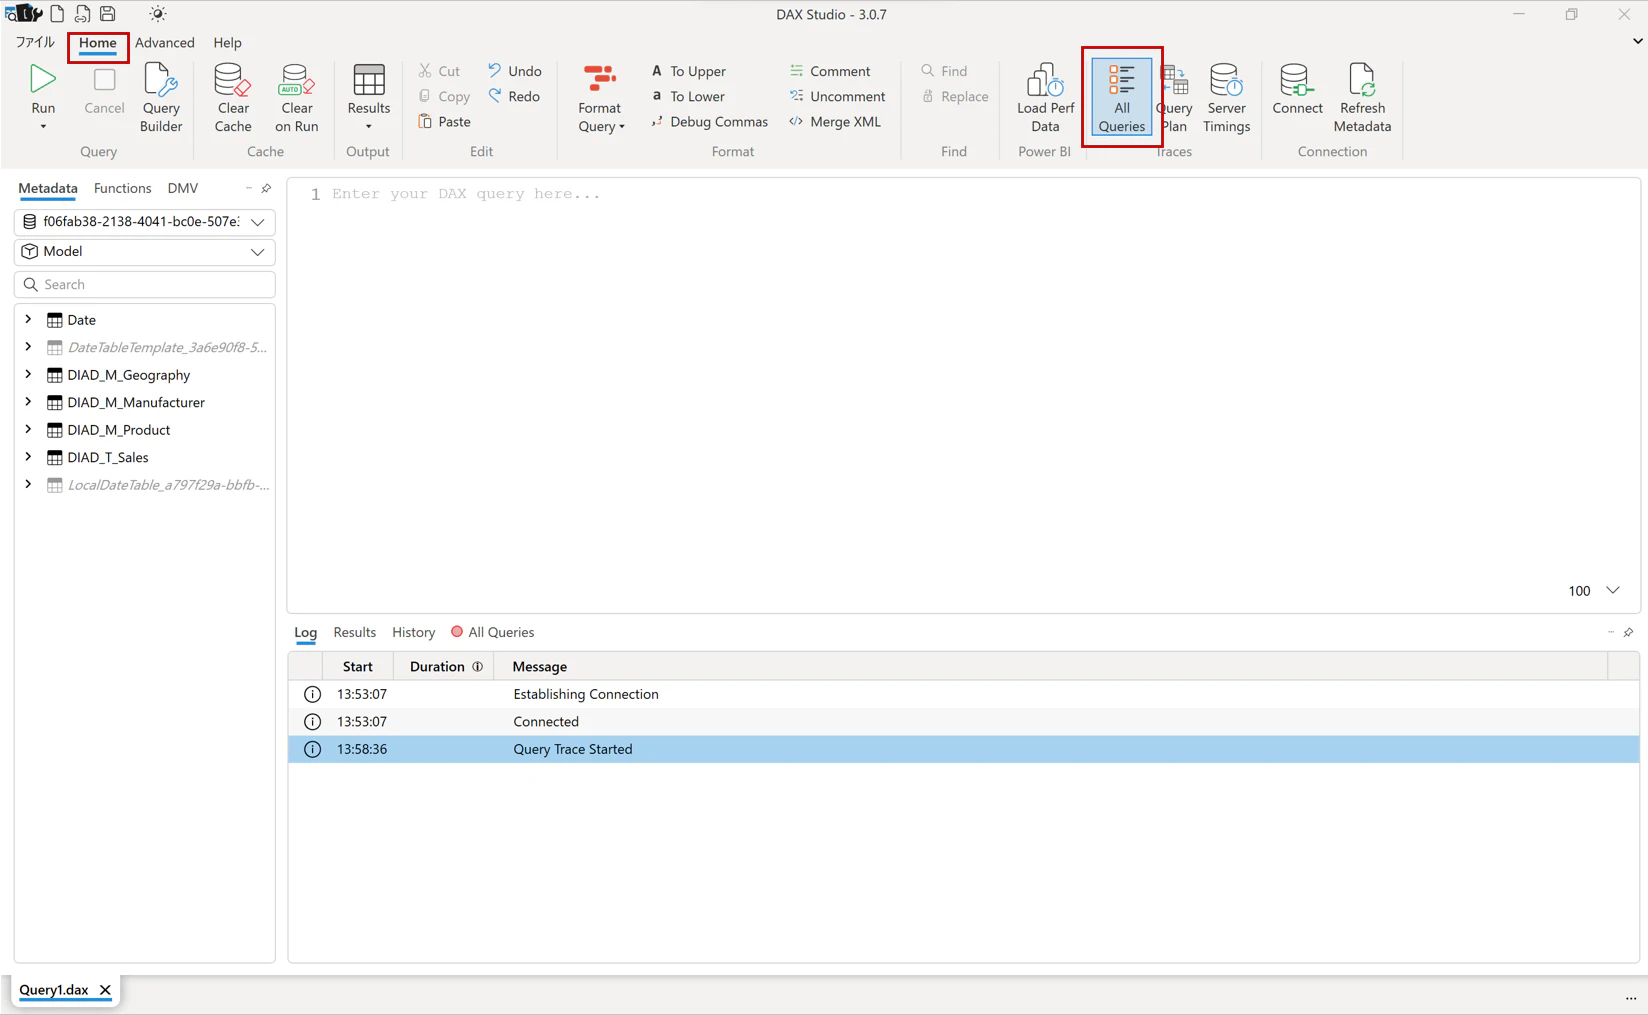Open the All Queries output tab

[492, 632]
